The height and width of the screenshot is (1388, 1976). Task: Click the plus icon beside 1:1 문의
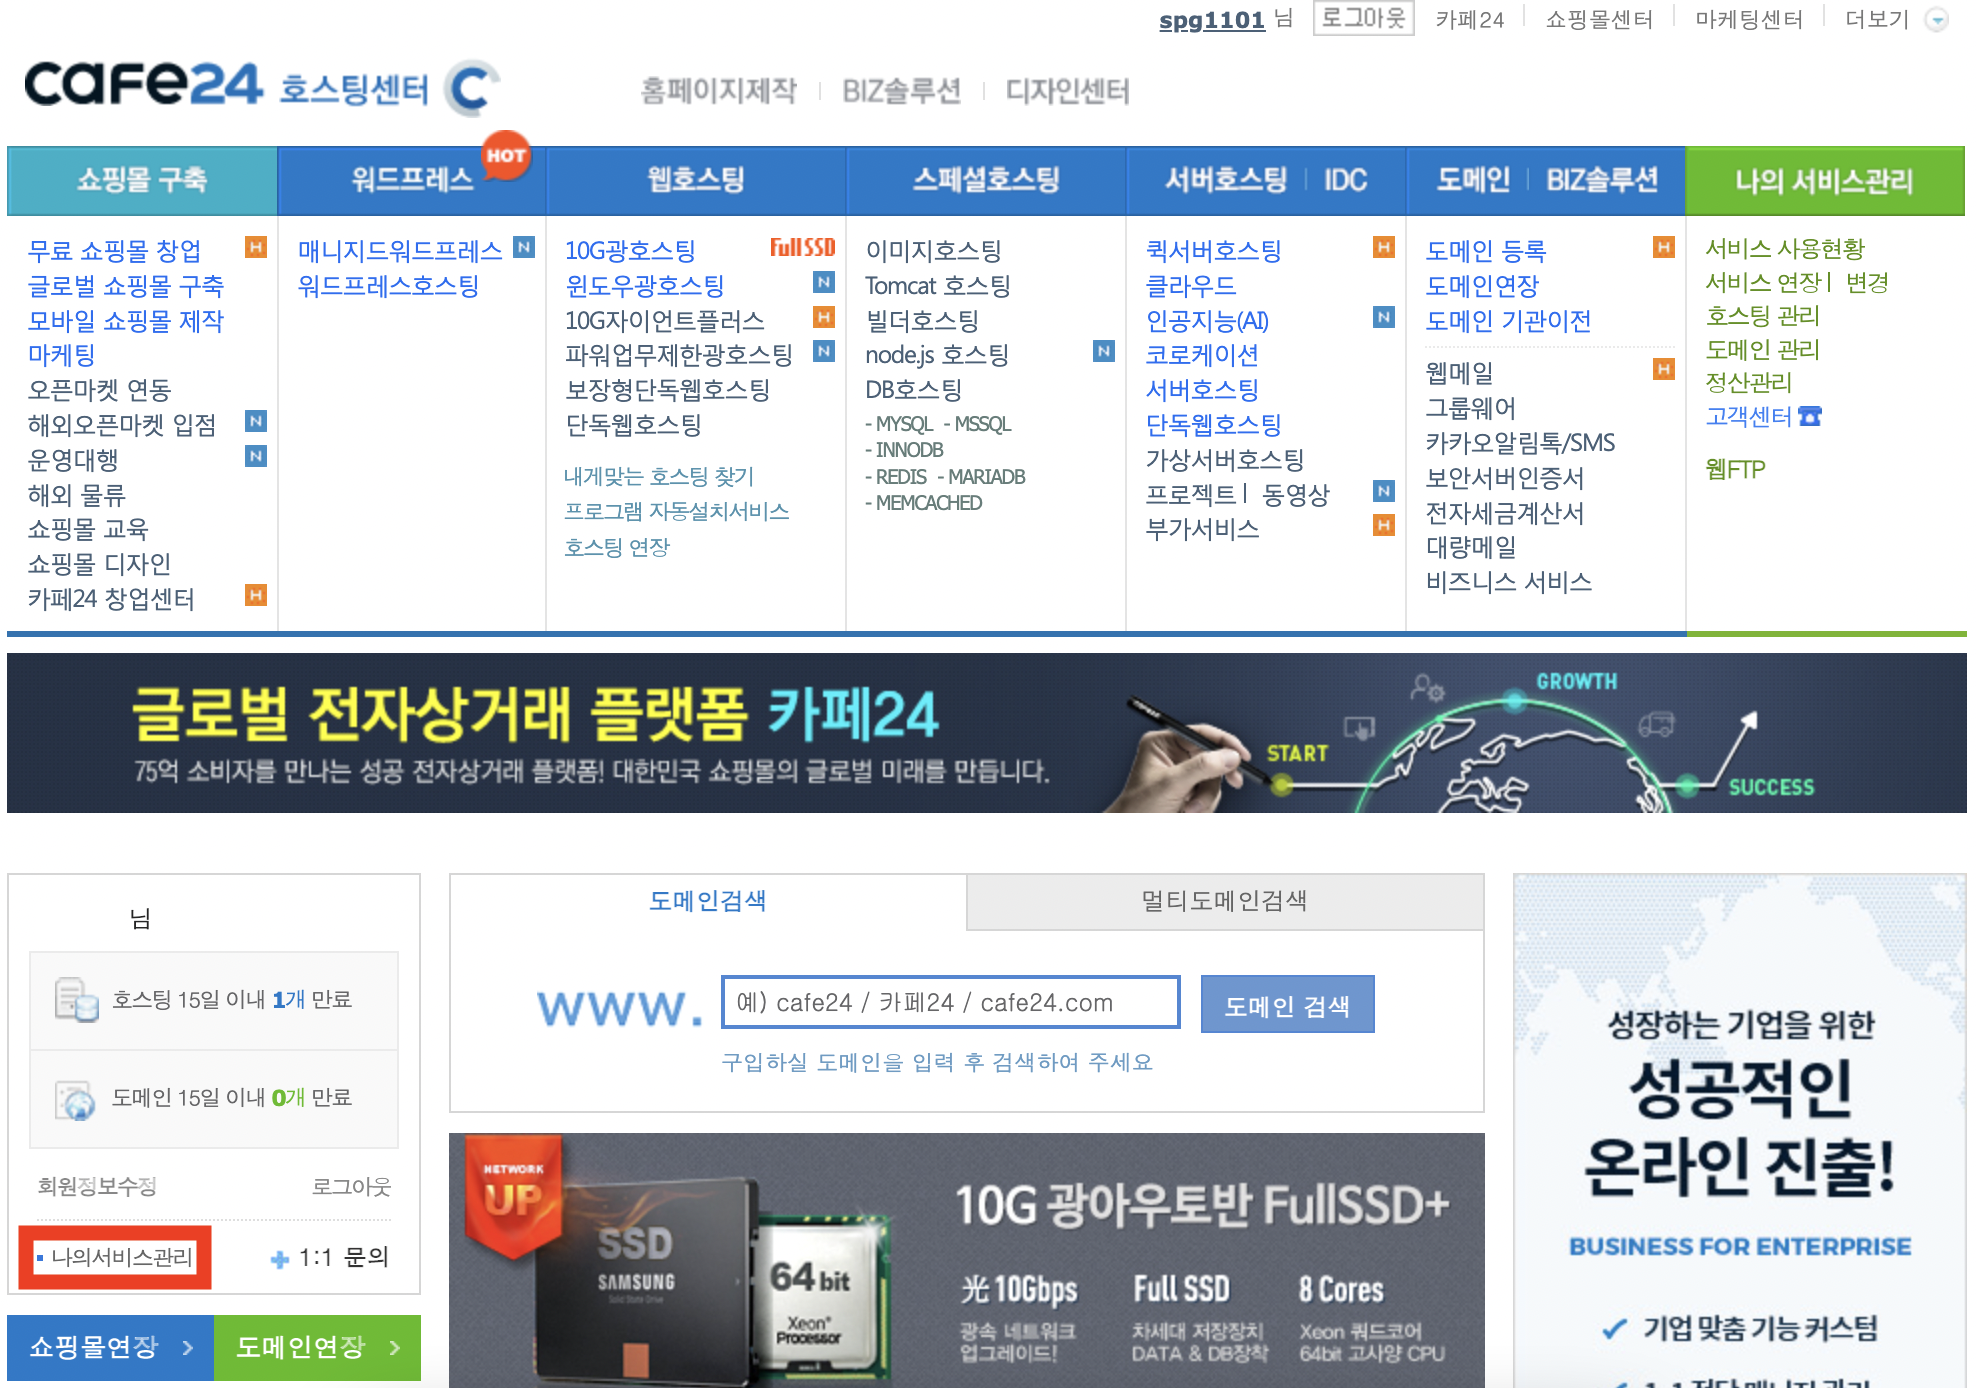coord(280,1259)
